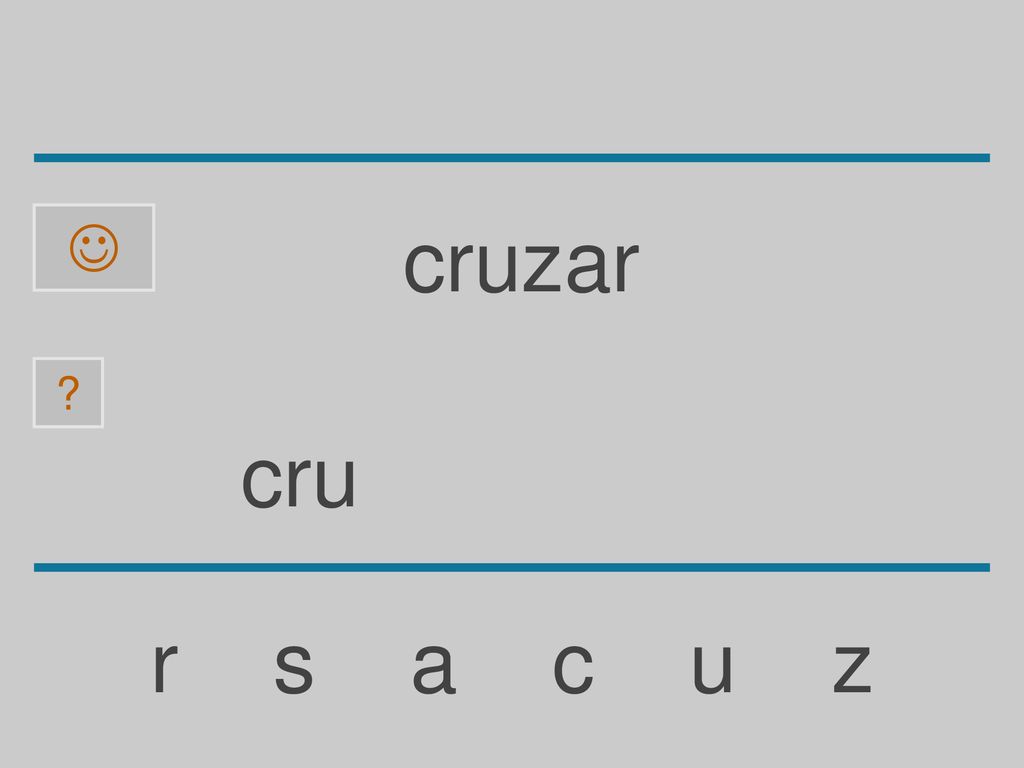This screenshot has height=768, width=1024.
Task: Click the 'u' in the typed answer cru
Action: tap(336, 482)
